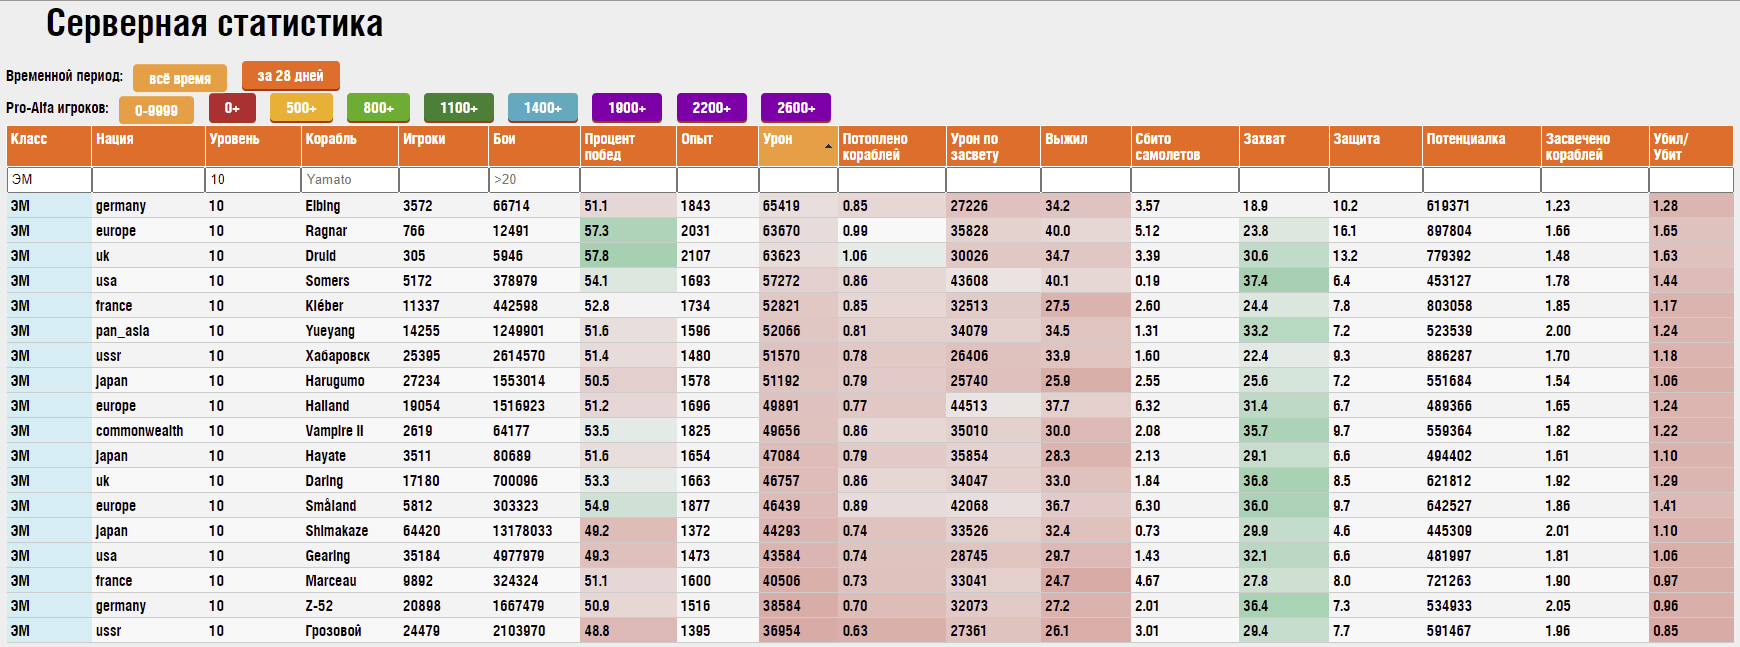This screenshot has height=647, width=1740.
Task: Focus the Урон filter field
Action: tap(798, 180)
